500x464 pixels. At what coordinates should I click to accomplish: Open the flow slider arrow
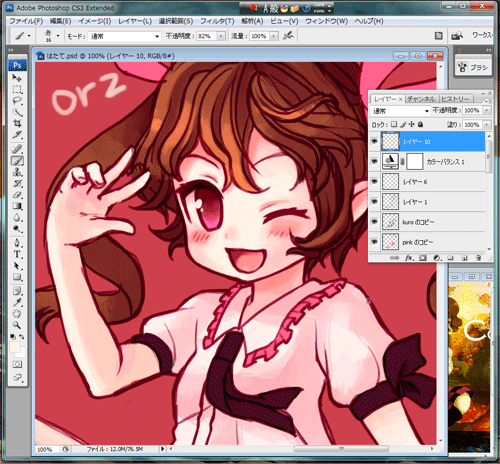[274, 36]
